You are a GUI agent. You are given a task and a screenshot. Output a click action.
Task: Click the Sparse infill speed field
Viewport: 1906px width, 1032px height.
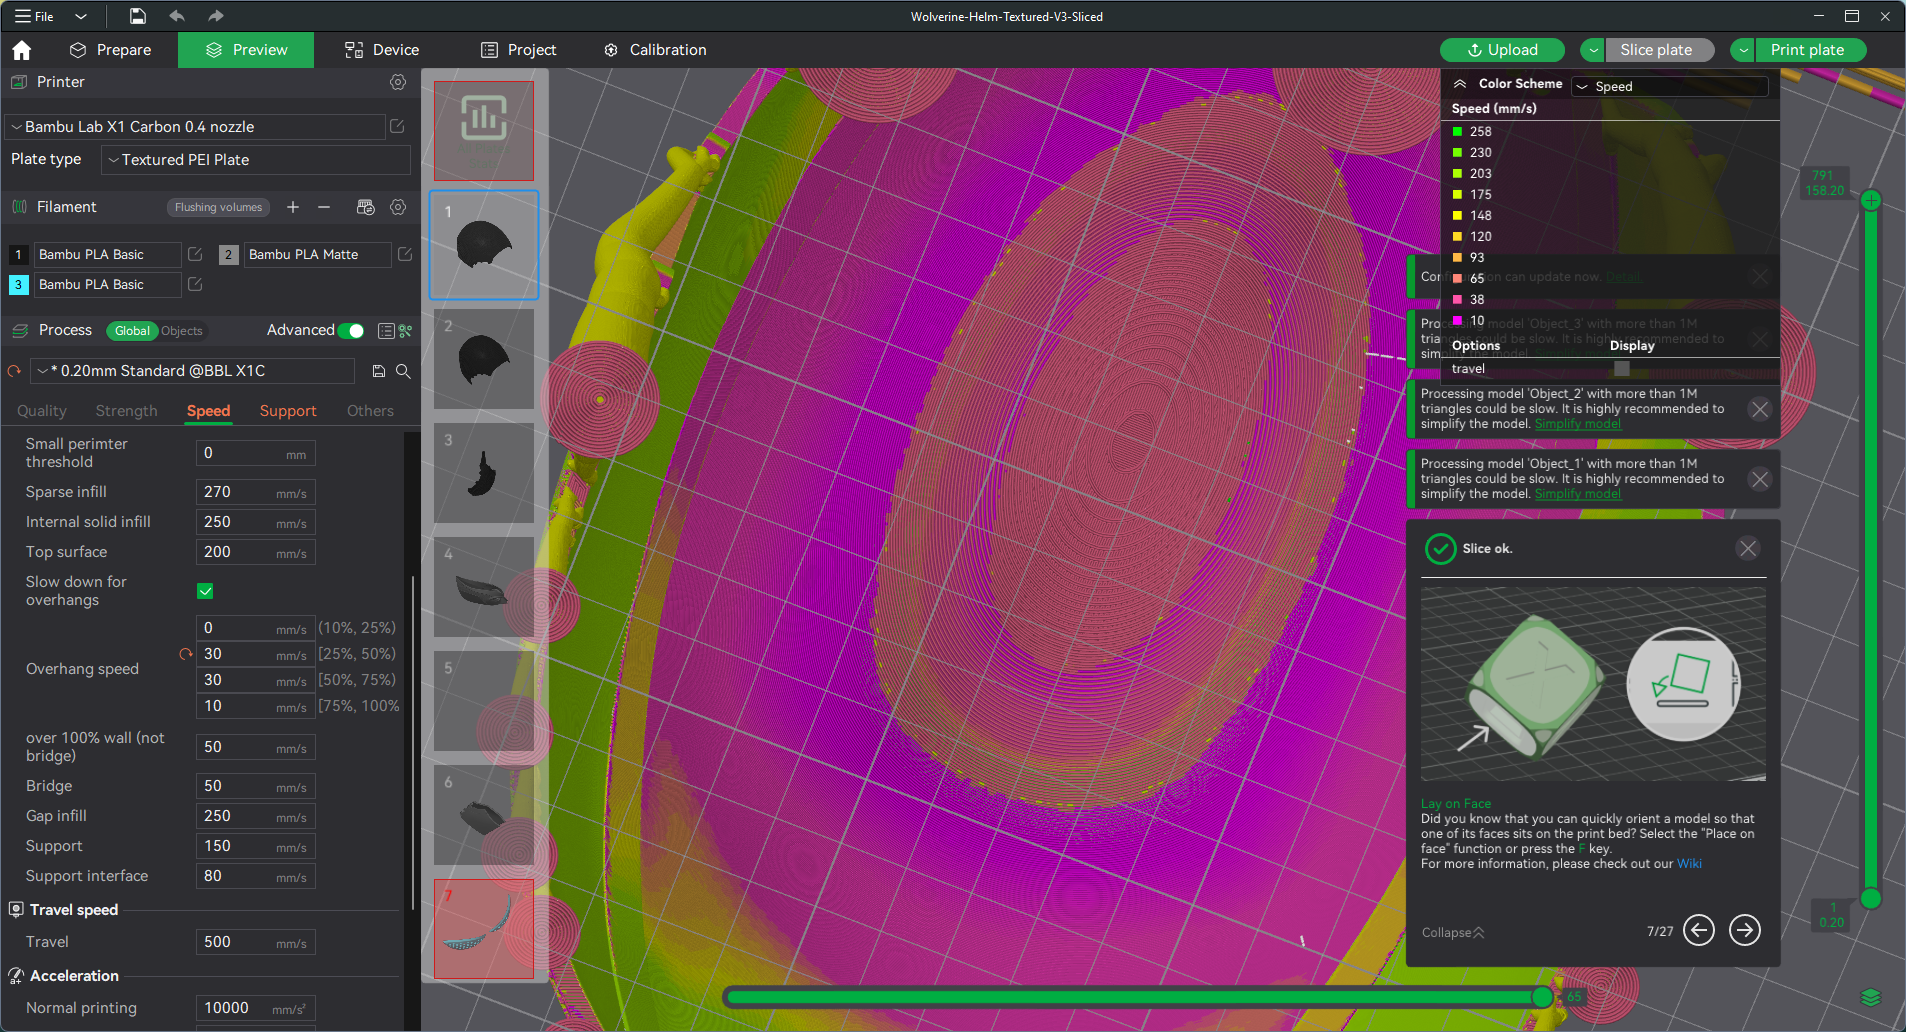tap(256, 492)
